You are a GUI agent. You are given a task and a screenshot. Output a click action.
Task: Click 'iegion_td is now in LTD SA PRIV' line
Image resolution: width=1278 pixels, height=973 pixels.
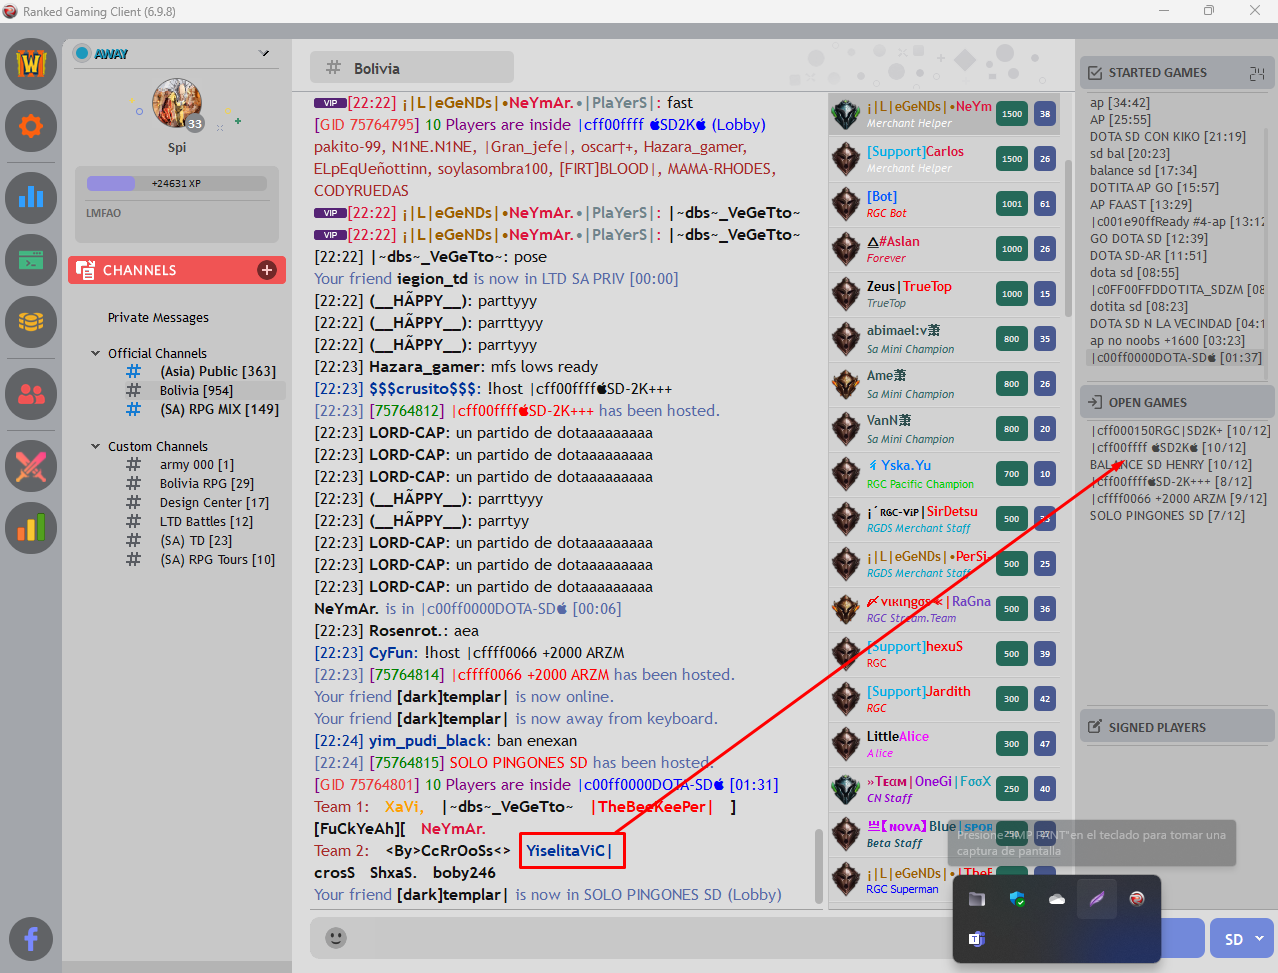click(496, 279)
